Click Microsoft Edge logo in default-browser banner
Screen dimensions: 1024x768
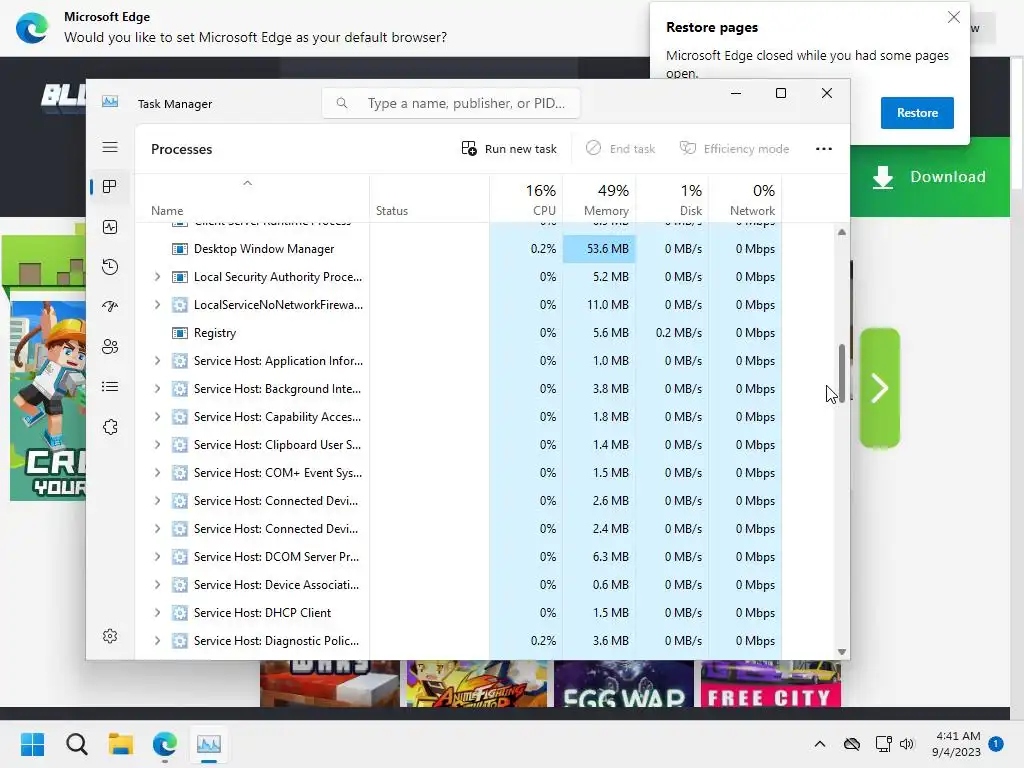(x=31, y=28)
